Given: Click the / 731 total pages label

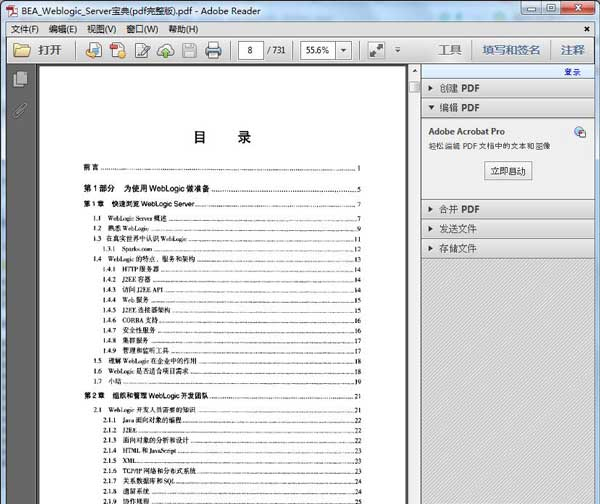Looking at the screenshot, I should 276,50.
